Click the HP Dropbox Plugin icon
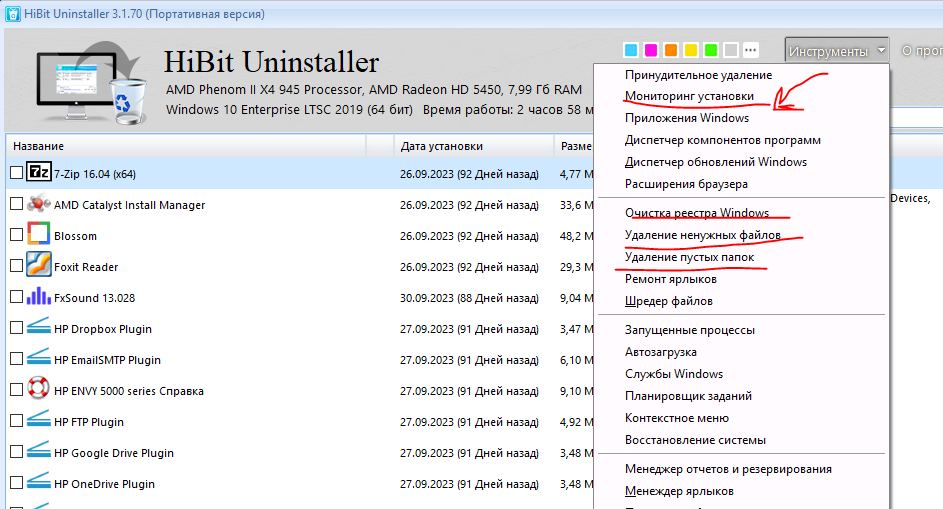The width and height of the screenshot is (943, 509). click(x=38, y=328)
